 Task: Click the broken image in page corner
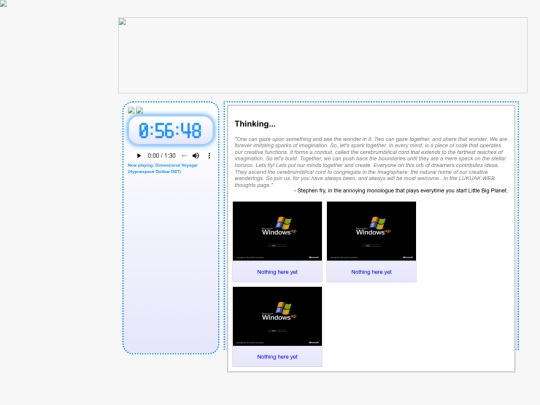pyautogui.click(x=3, y=3)
